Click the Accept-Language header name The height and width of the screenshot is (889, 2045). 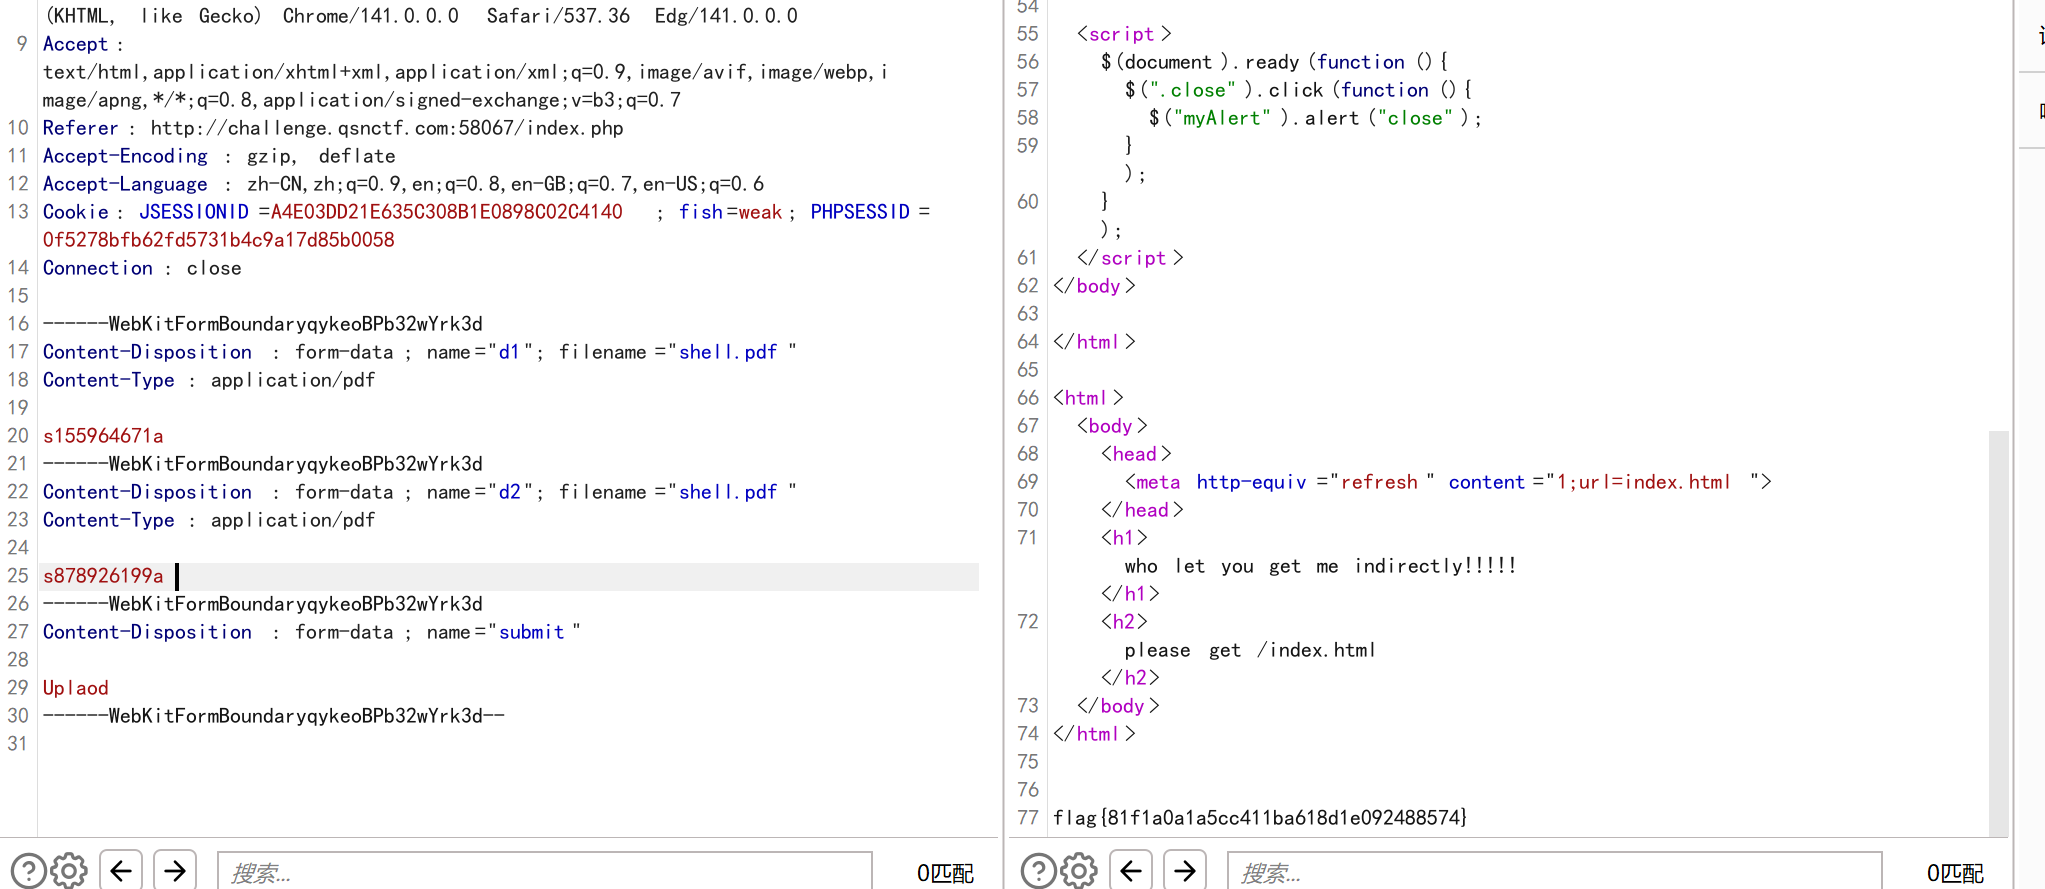(x=125, y=184)
